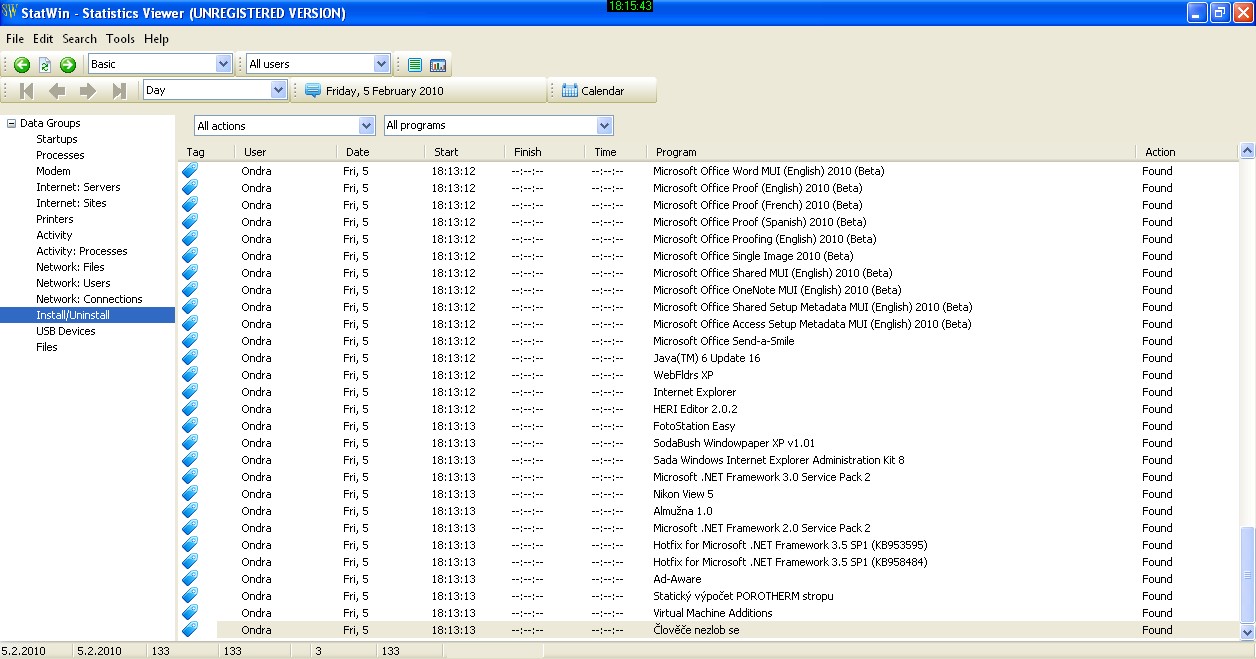Go to previous period arrow icon
Viewport: 1256px width, 659px height.
point(57,91)
